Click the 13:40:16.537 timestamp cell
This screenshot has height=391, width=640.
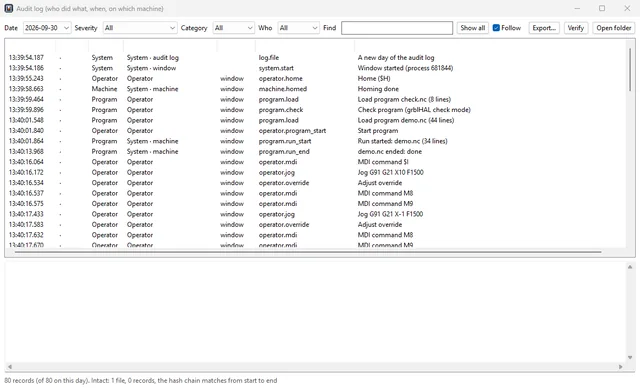coord(26,193)
